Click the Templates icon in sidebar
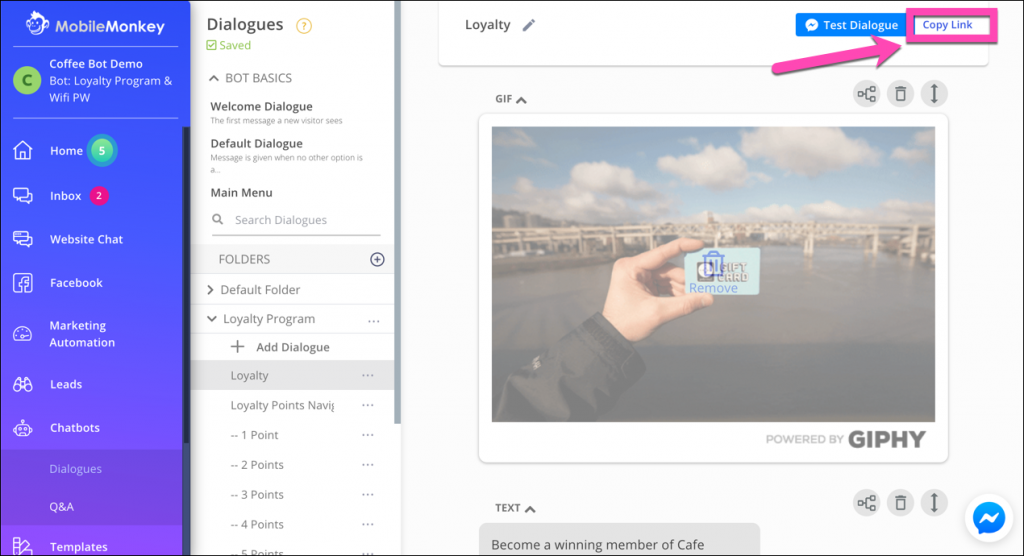Image resolution: width=1024 pixels, height=556 pixels. coord(22,546)
